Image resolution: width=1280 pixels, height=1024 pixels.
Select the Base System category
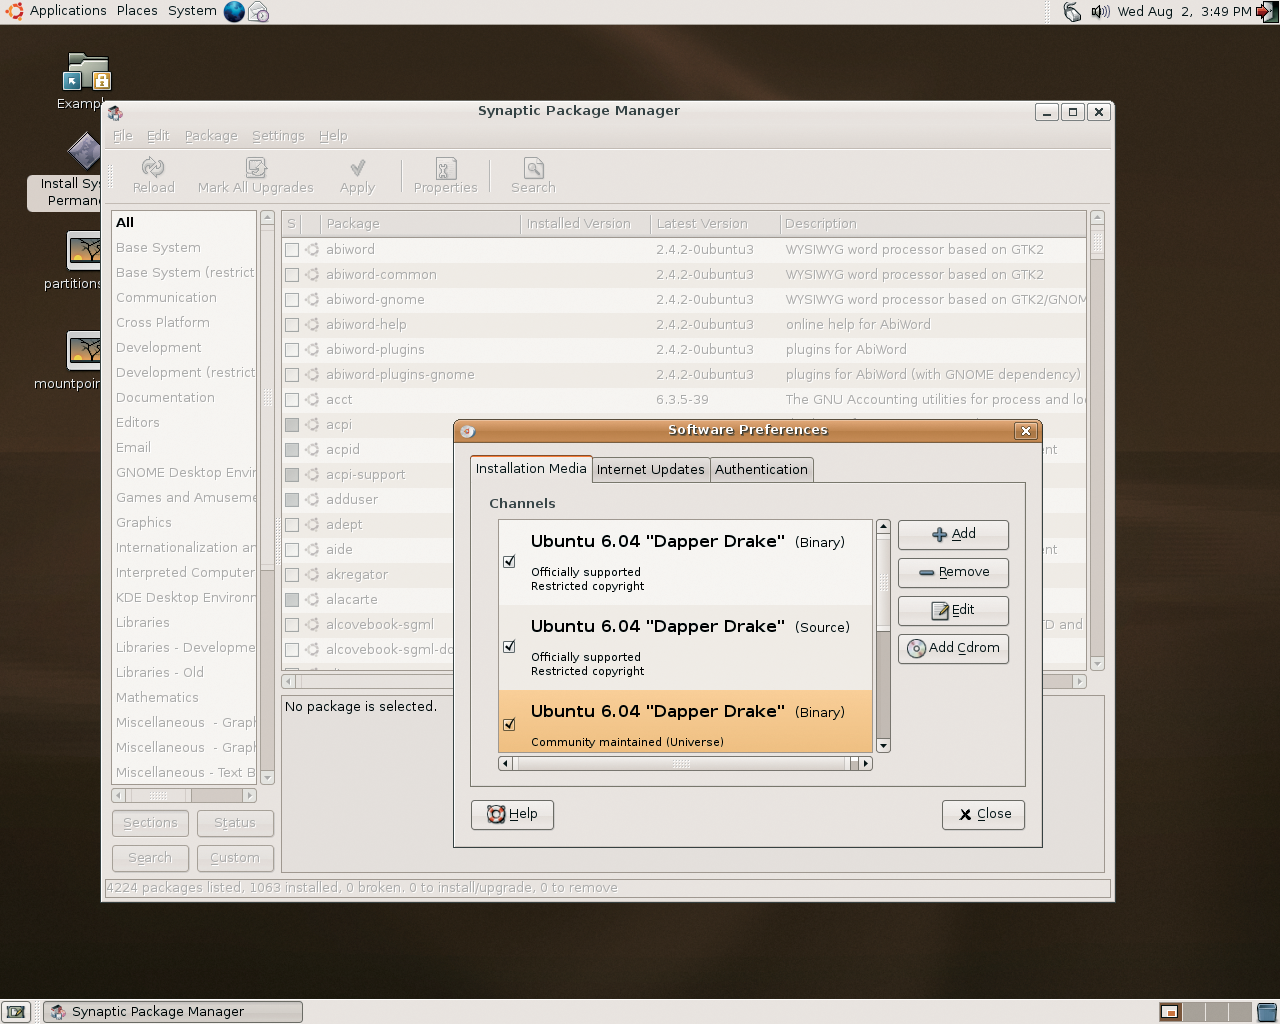pyautogui.click(x=185, y=248)
